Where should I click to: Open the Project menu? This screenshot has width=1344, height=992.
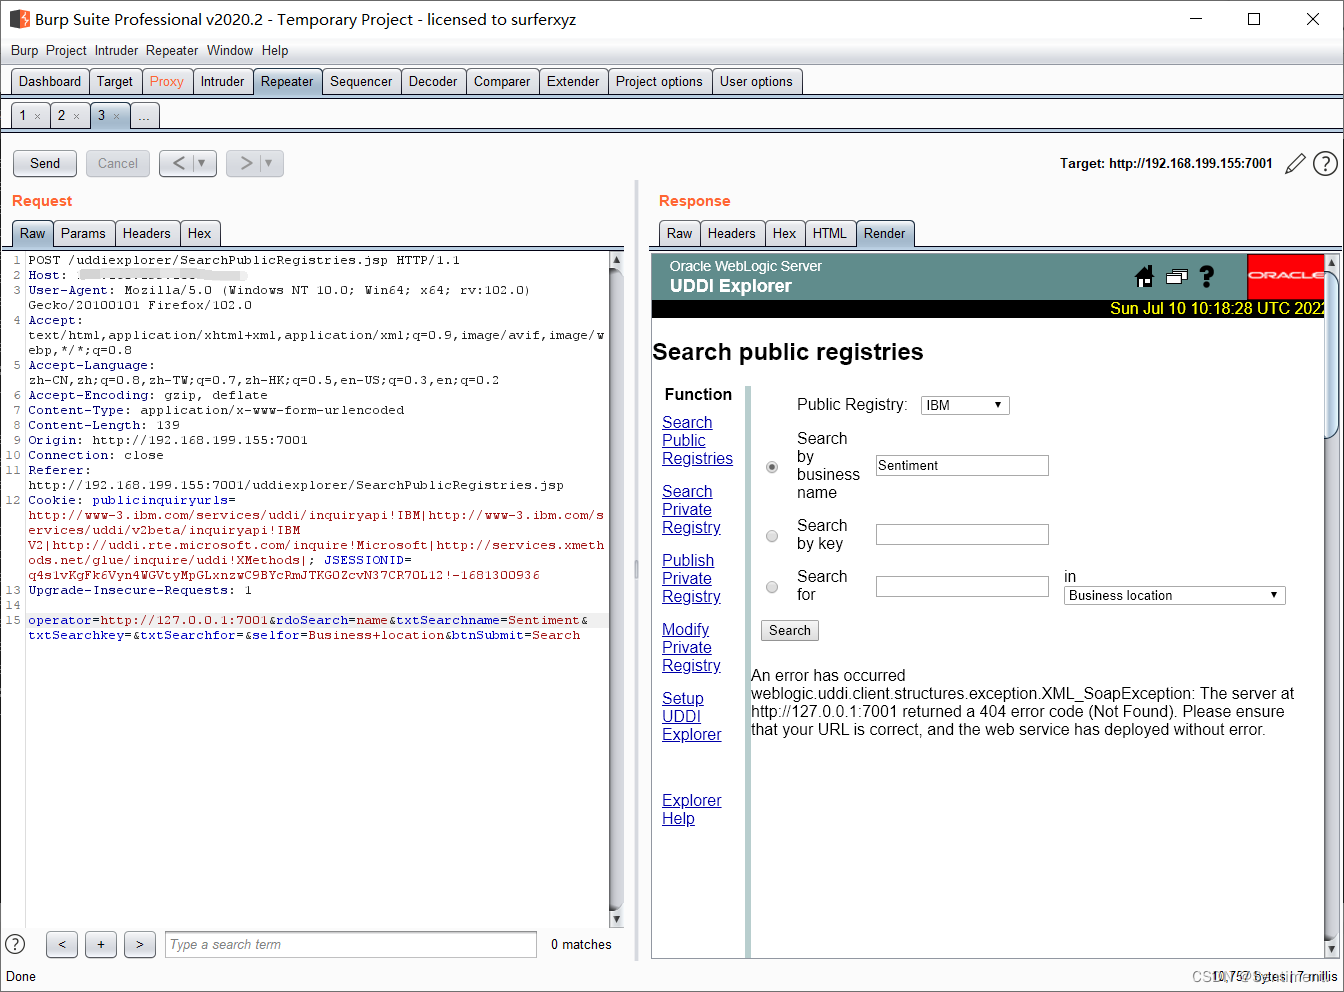click(66, 50)
